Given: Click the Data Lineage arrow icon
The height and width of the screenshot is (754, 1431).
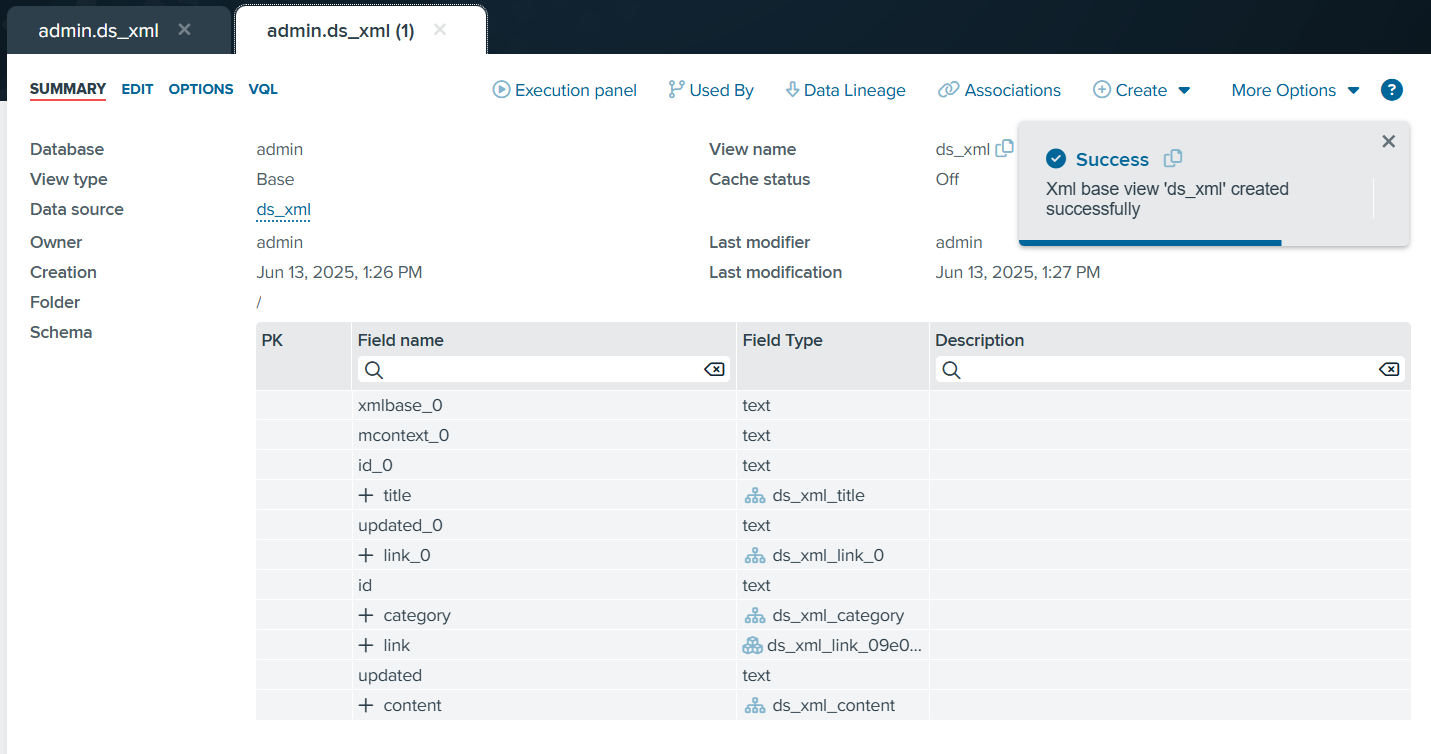Looking at the screenshot, I should click(793, 90).
